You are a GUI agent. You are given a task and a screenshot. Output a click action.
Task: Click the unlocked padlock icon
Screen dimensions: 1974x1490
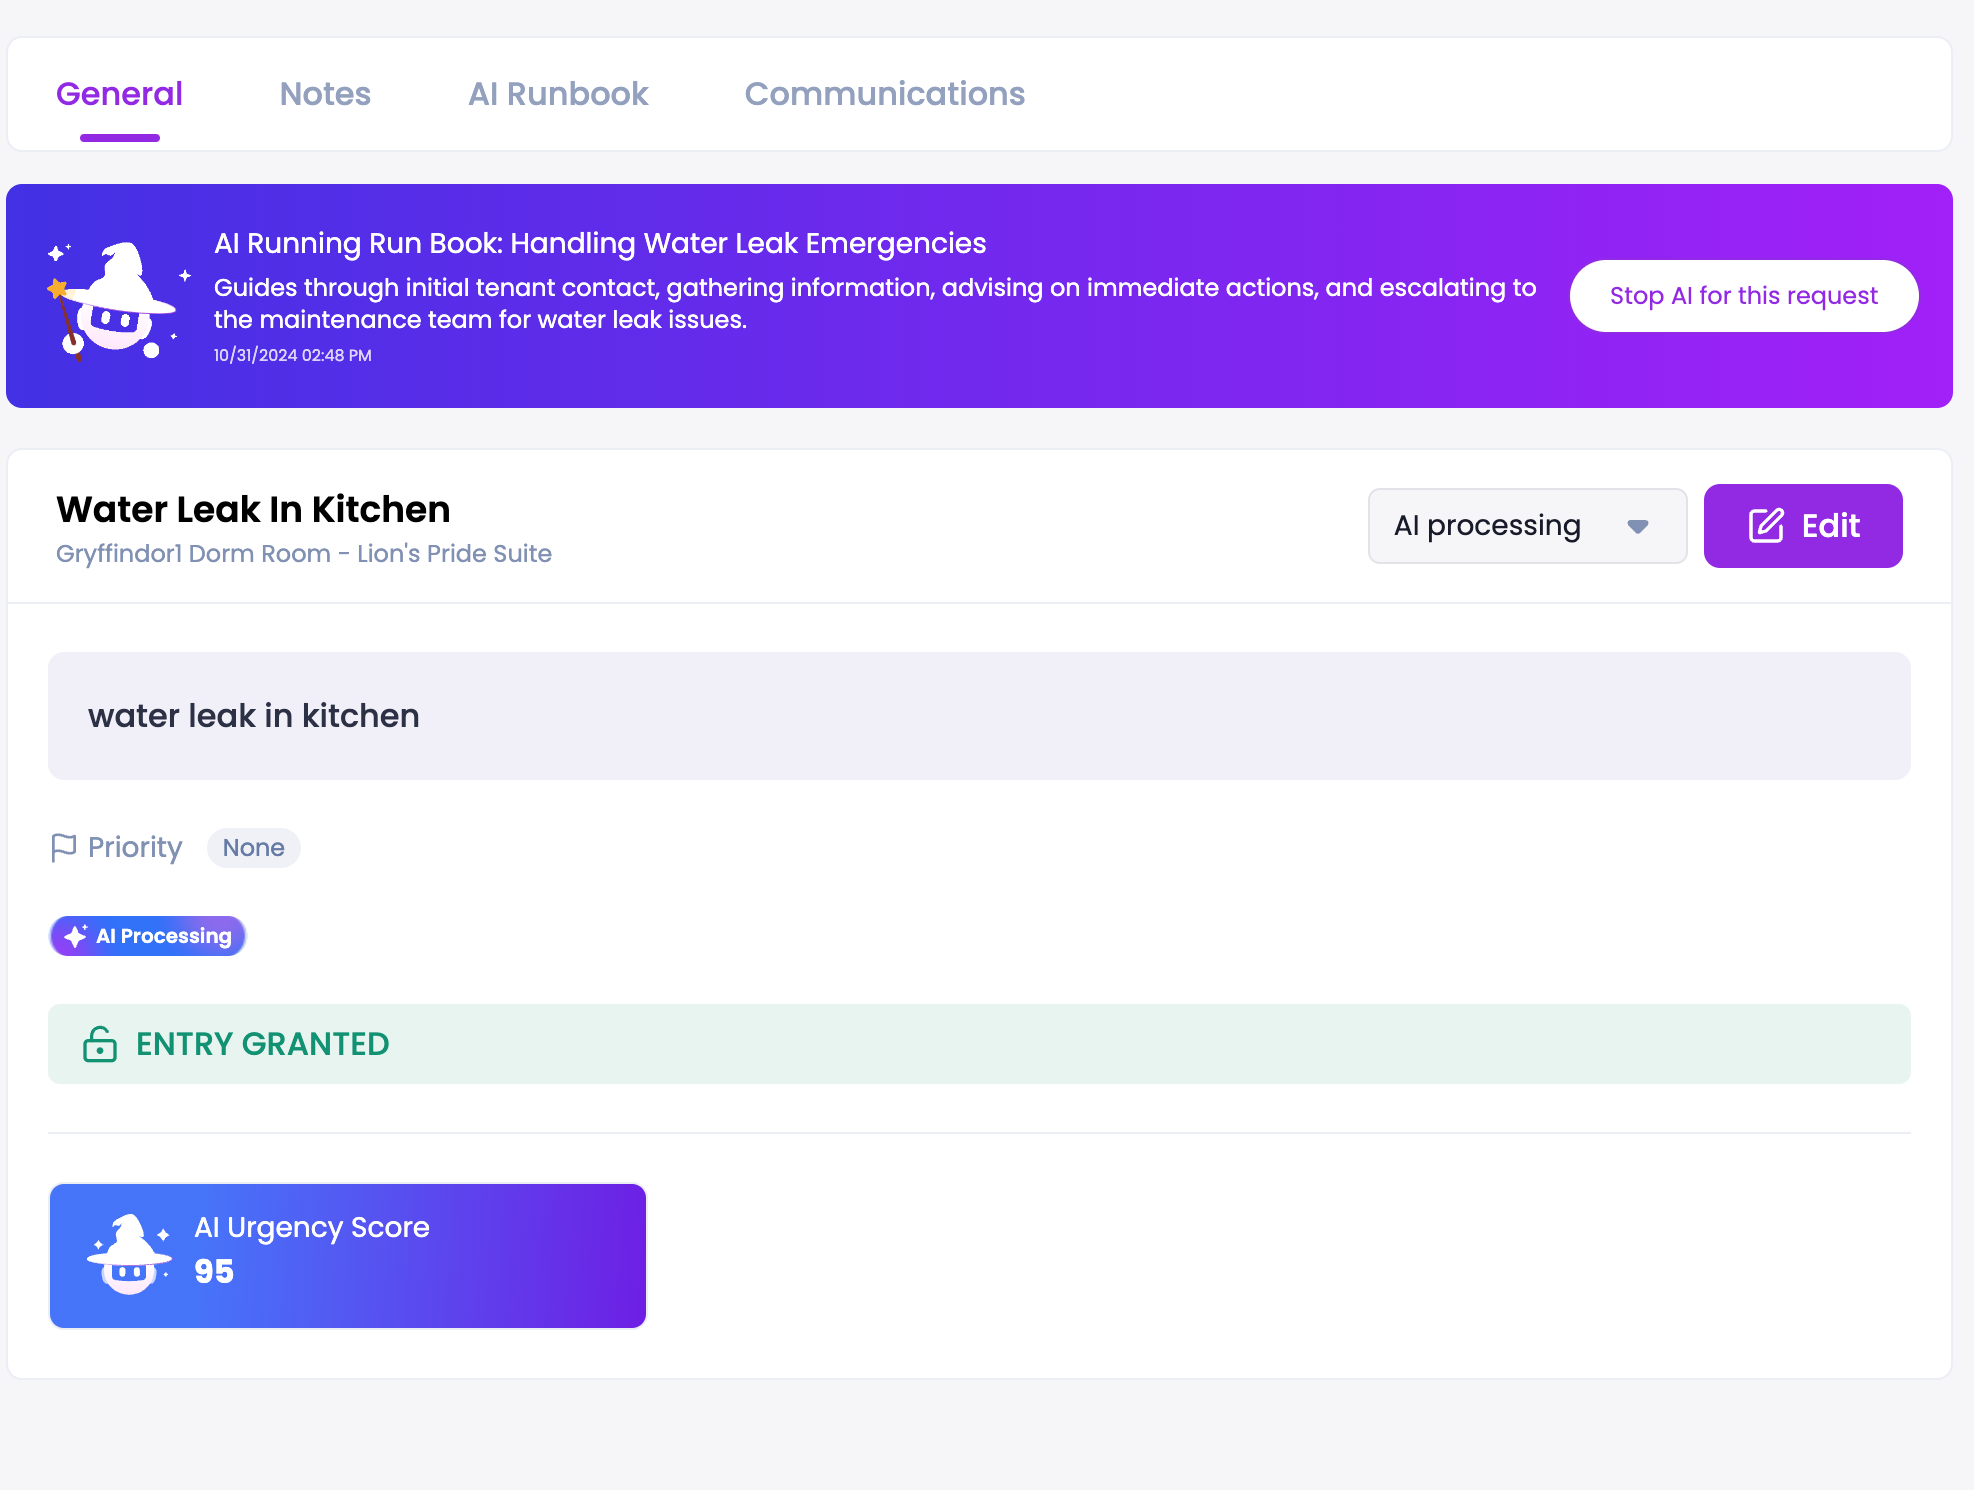click(100, 1044)
